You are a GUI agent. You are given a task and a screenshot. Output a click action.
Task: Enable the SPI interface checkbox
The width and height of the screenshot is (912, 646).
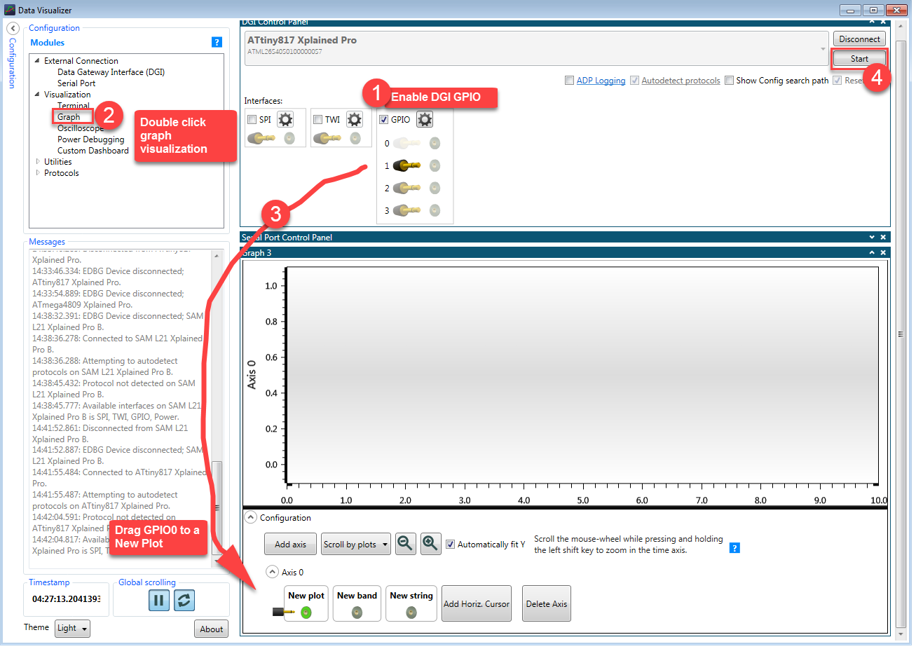coord(252,120)
